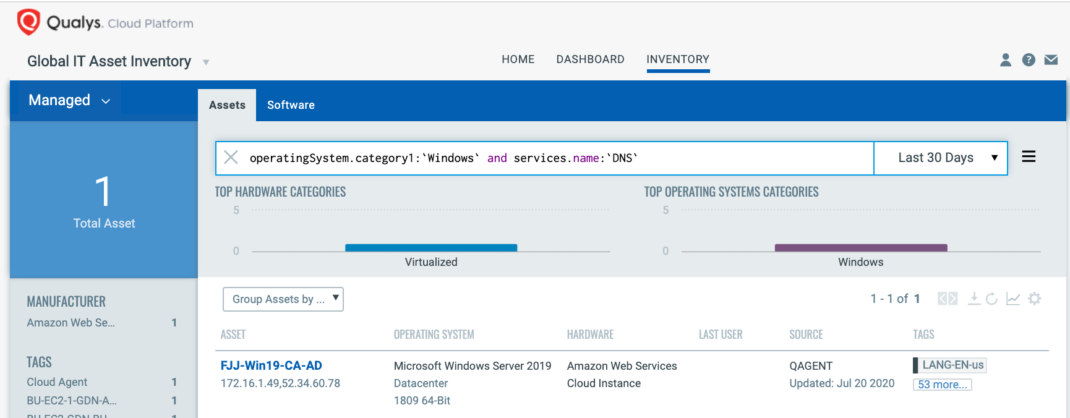Open the Group Assets by dropdown
Screen dimensions: 1070x418
[x=283, y=299]
